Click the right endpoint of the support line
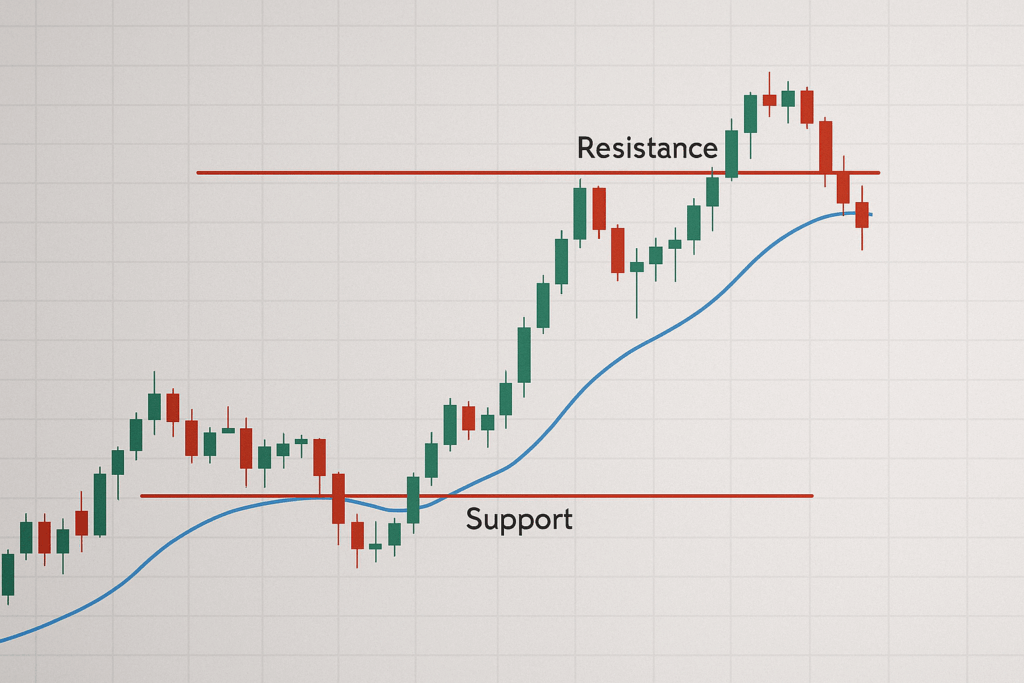 click(812, 495)
